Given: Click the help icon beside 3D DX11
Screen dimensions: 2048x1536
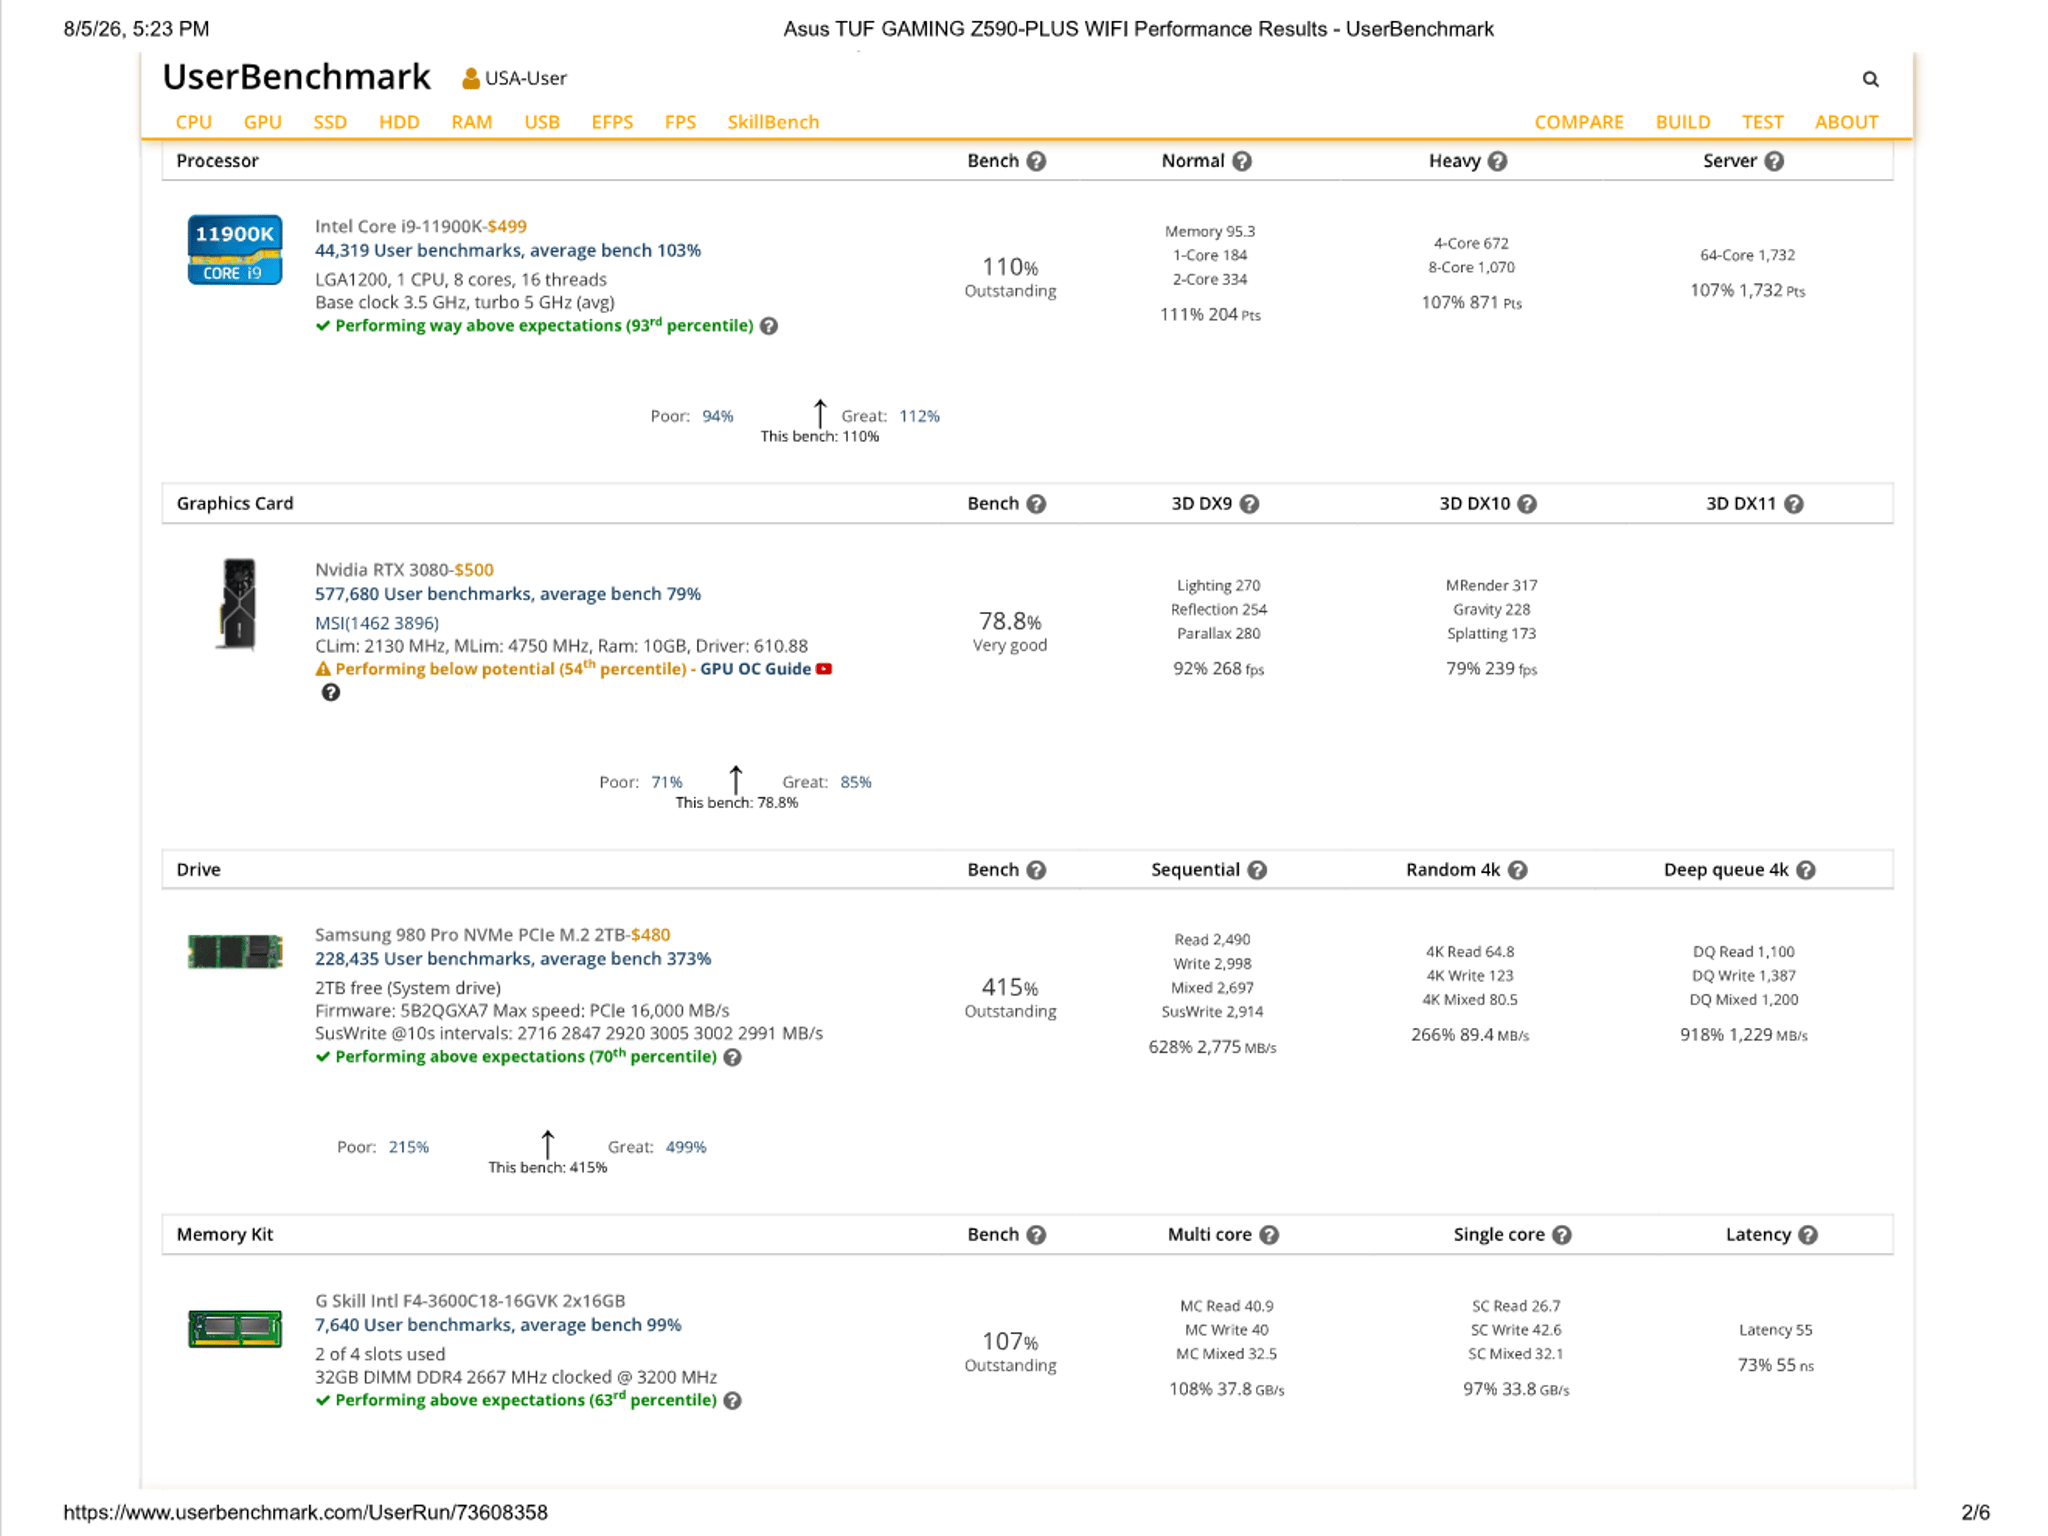Looking at the screenshot, I should (x=1794, y=504).
